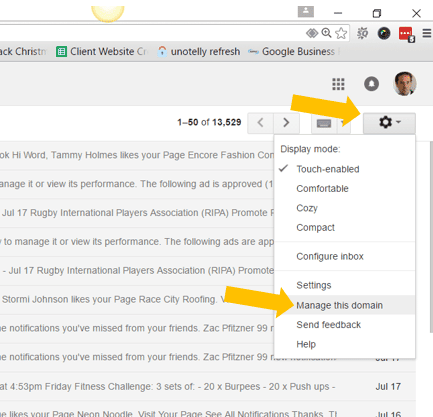Click the zoom magnifier icon in address bar
Screen dimensions: 433x417
pos(326,33)
